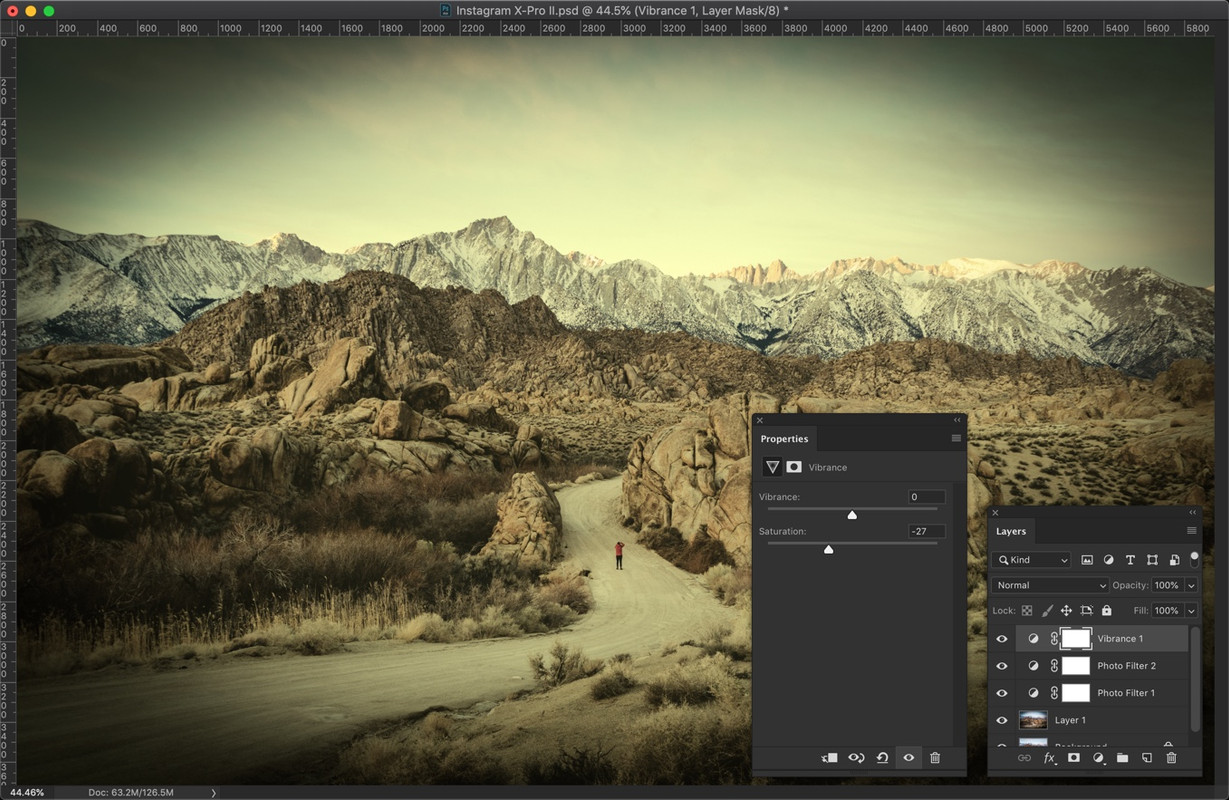
Task: Open the Properties panel menu
Action: click(956, 438)
